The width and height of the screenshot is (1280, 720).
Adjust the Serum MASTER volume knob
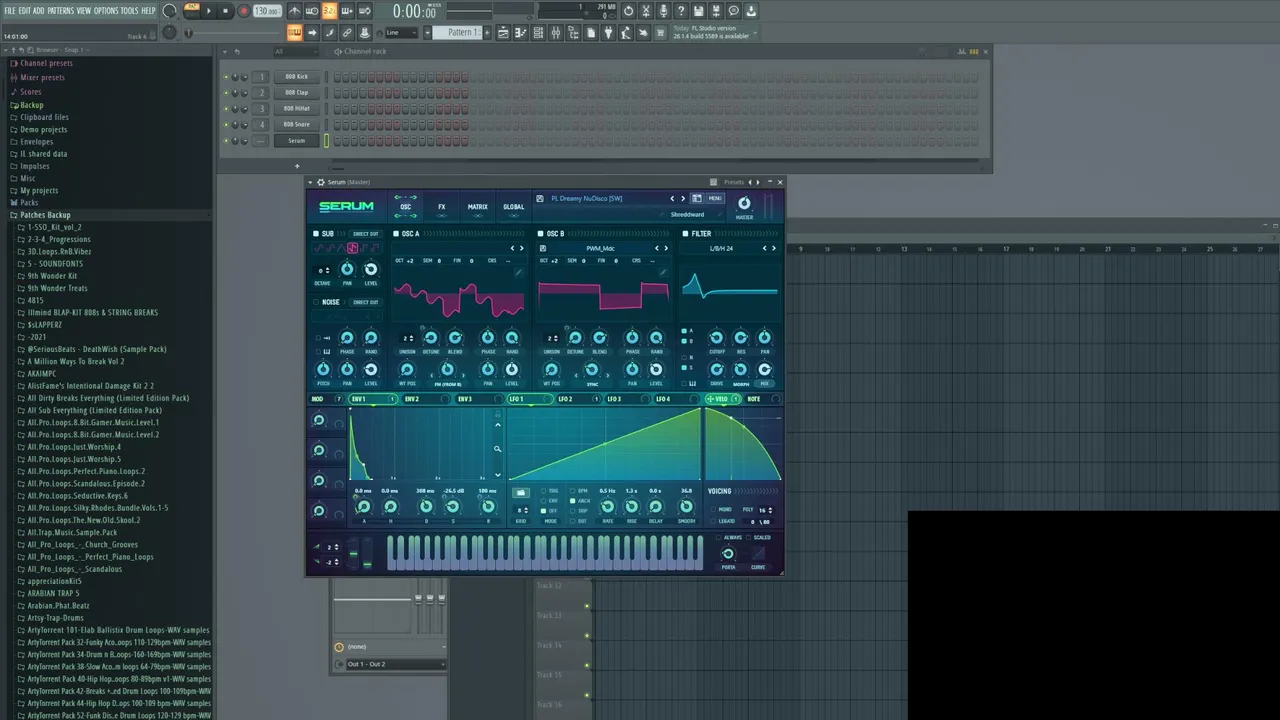click(x=744, y=203)
